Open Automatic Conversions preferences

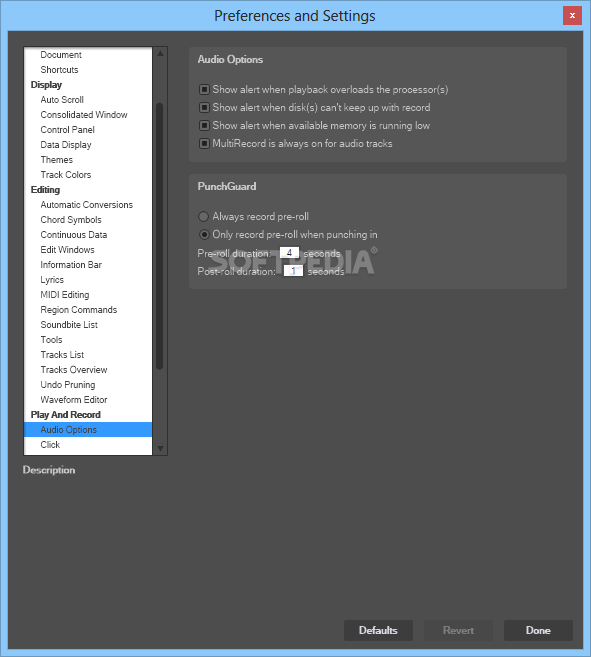pos(88,205)
